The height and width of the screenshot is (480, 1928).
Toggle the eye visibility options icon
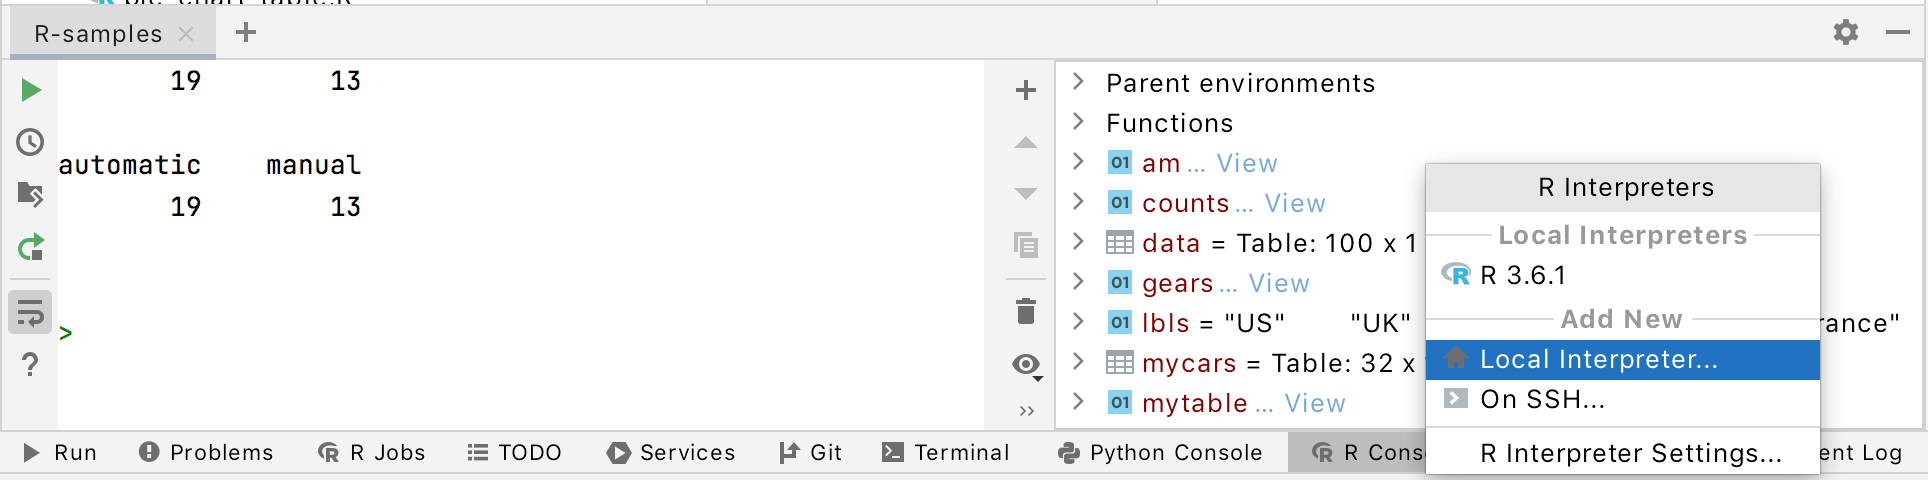click(x=1026, y=365)
